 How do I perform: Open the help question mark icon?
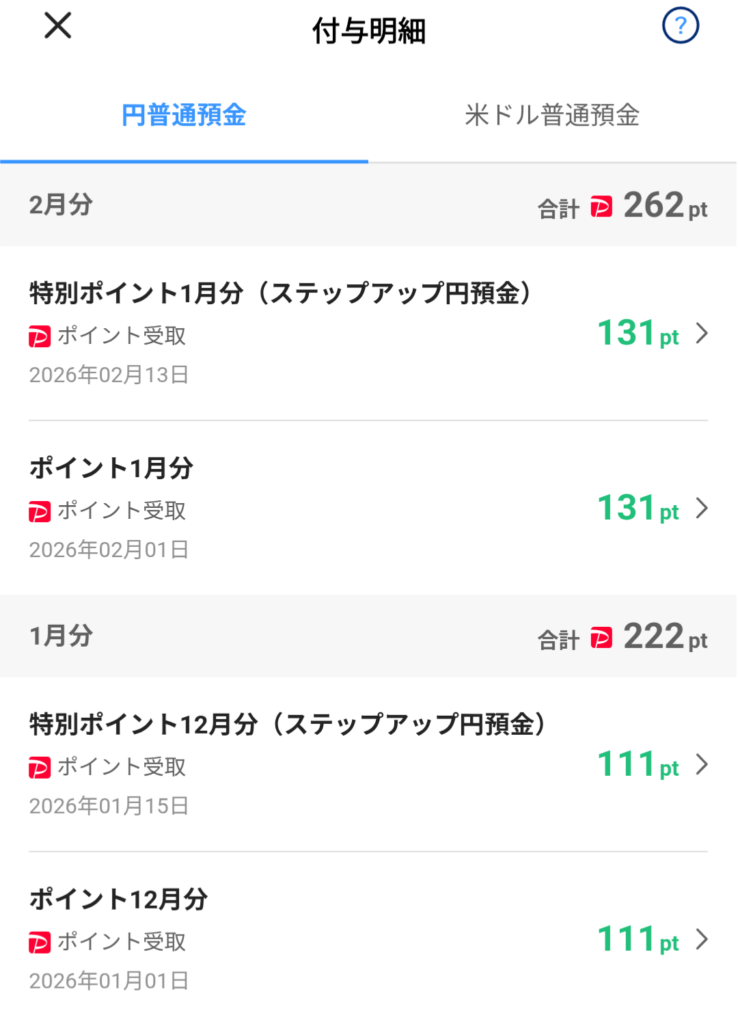coord(680,27)
